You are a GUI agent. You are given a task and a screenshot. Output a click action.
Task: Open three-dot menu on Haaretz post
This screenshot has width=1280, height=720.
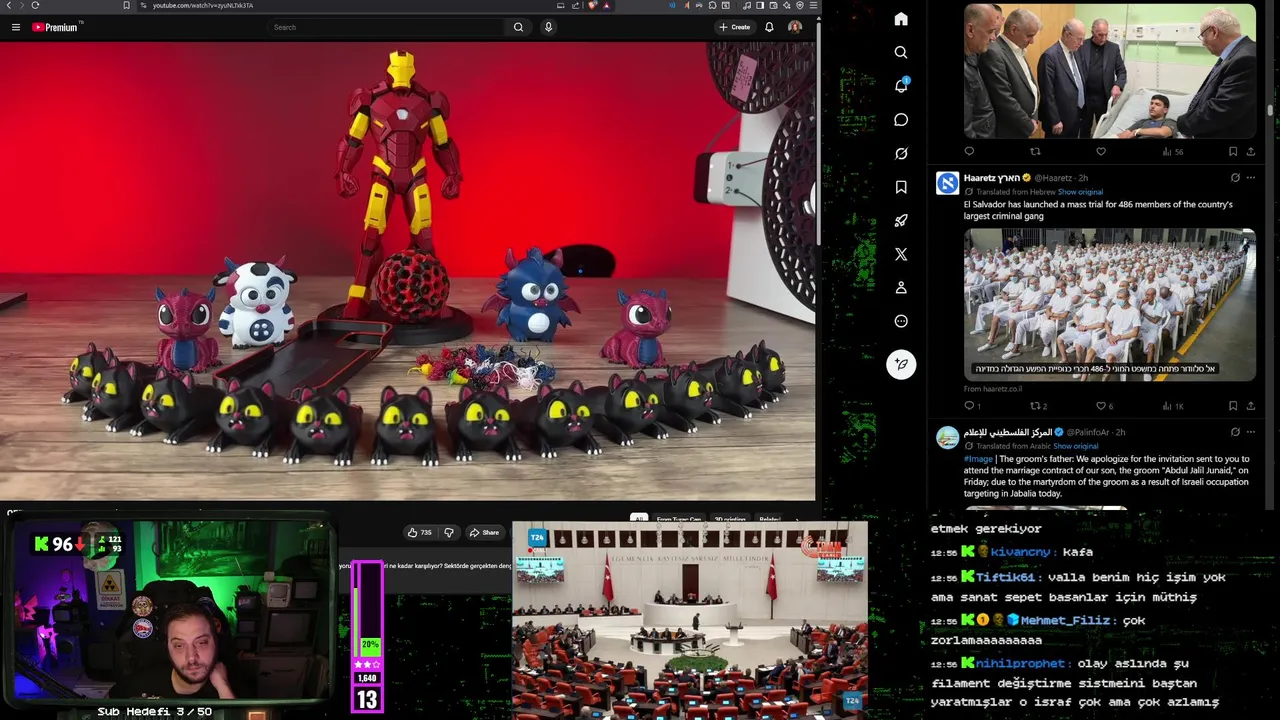(1250, 178)
